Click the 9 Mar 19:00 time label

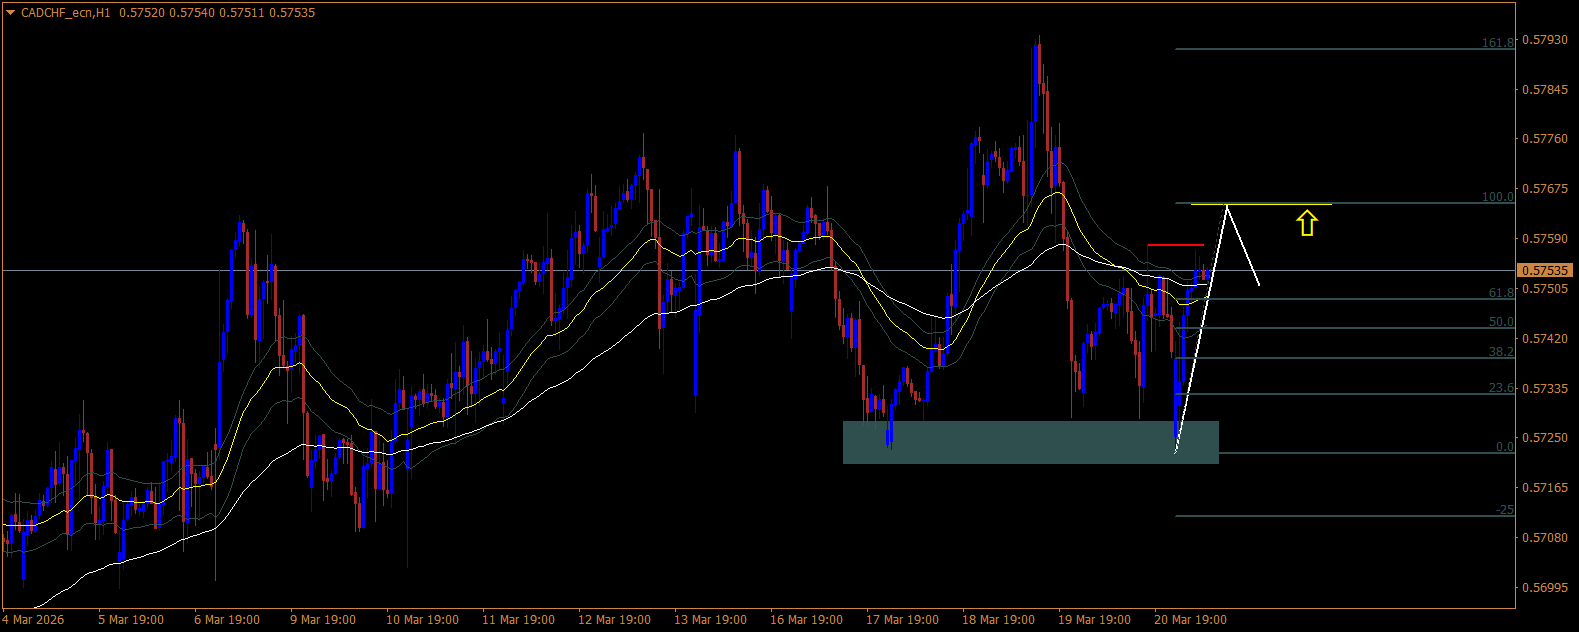322,620
